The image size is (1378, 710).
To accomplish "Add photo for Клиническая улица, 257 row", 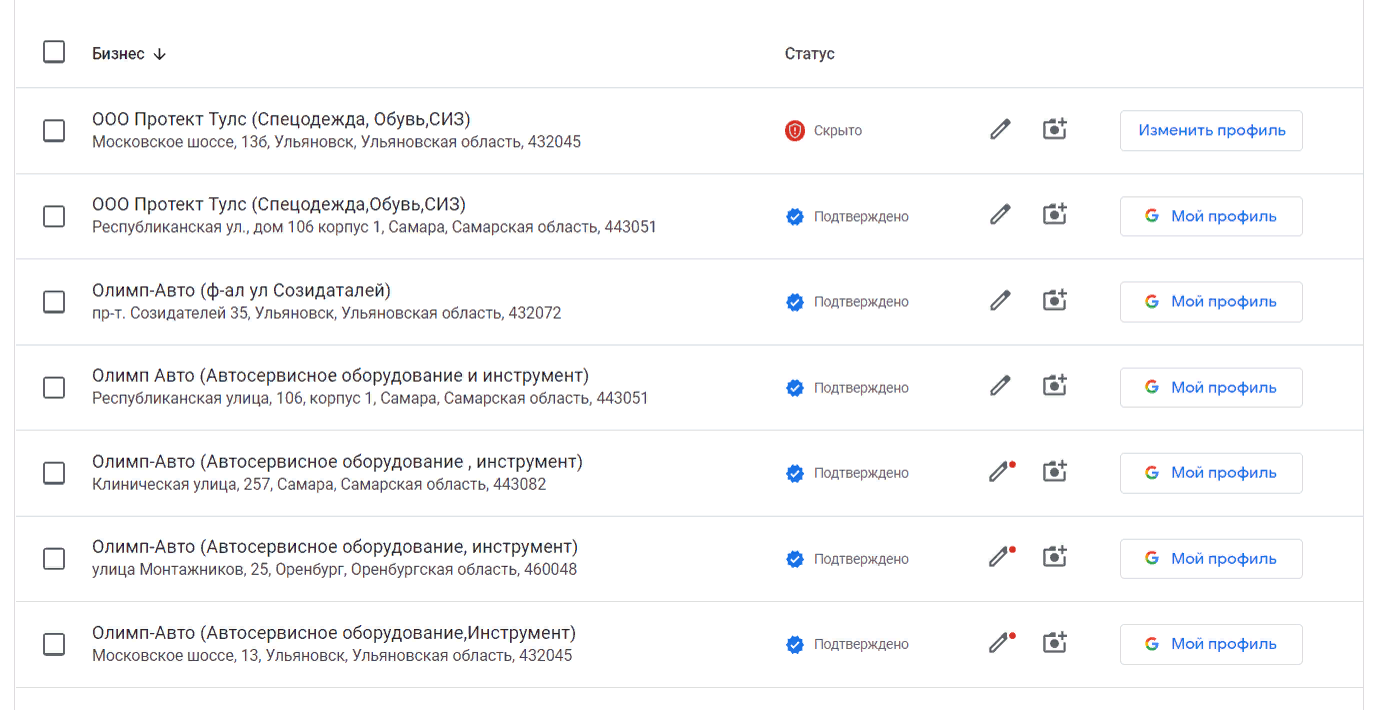I will pyautogui.click(x=1055, y=473).
